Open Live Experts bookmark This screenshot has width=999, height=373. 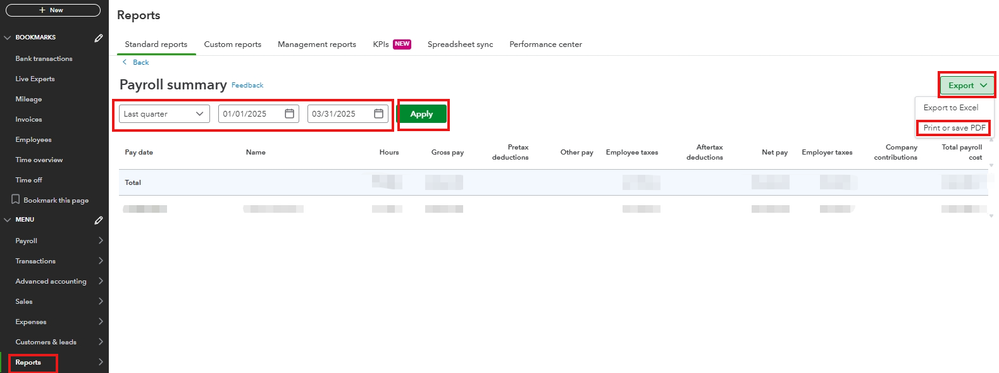tap(35, 79)
